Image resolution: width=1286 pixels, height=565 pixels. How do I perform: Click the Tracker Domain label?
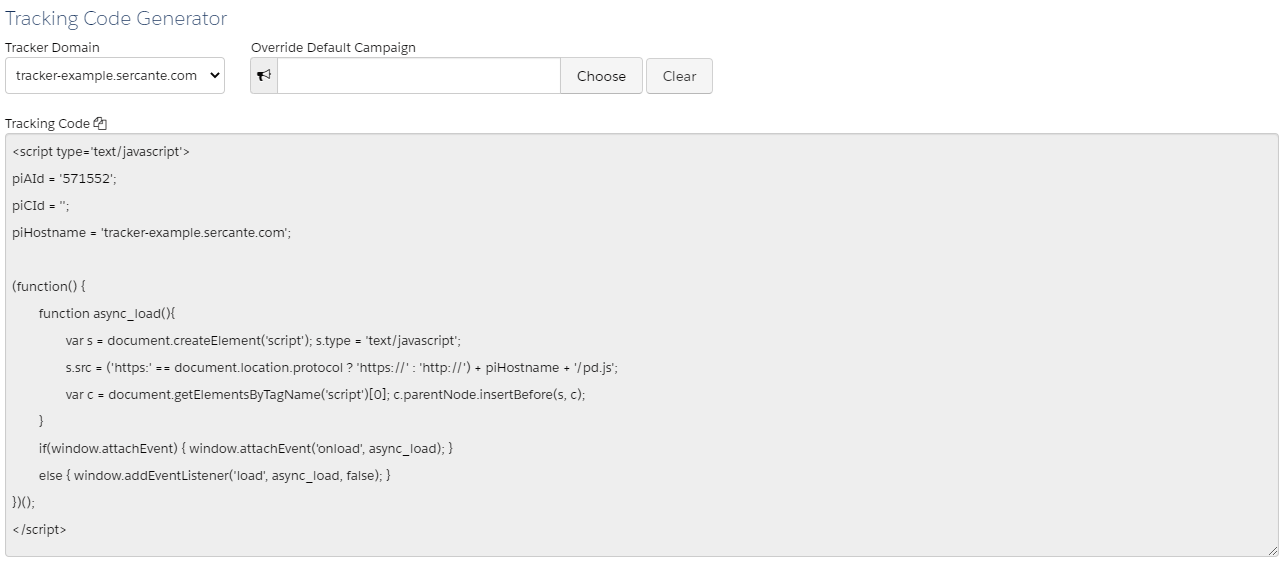[x=52, y=47]
